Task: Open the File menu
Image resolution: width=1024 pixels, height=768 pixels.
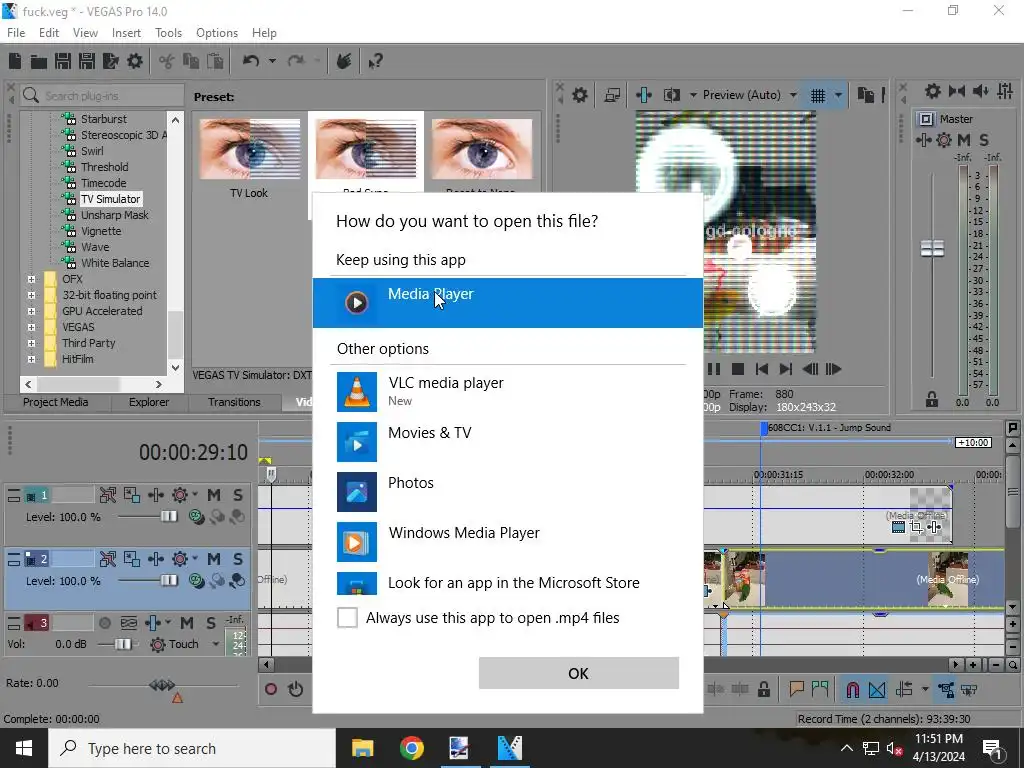Action: point(16,33)
